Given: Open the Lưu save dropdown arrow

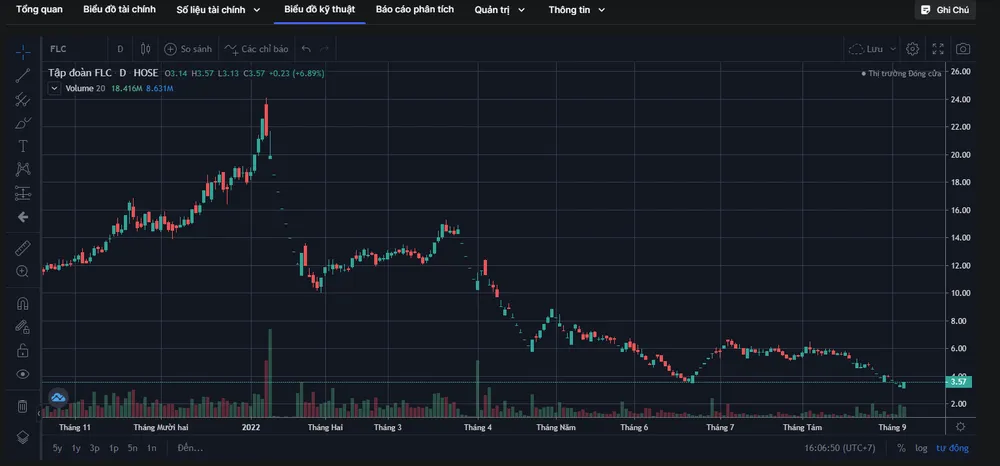Looking at the screenshot, I should [894, 48].
